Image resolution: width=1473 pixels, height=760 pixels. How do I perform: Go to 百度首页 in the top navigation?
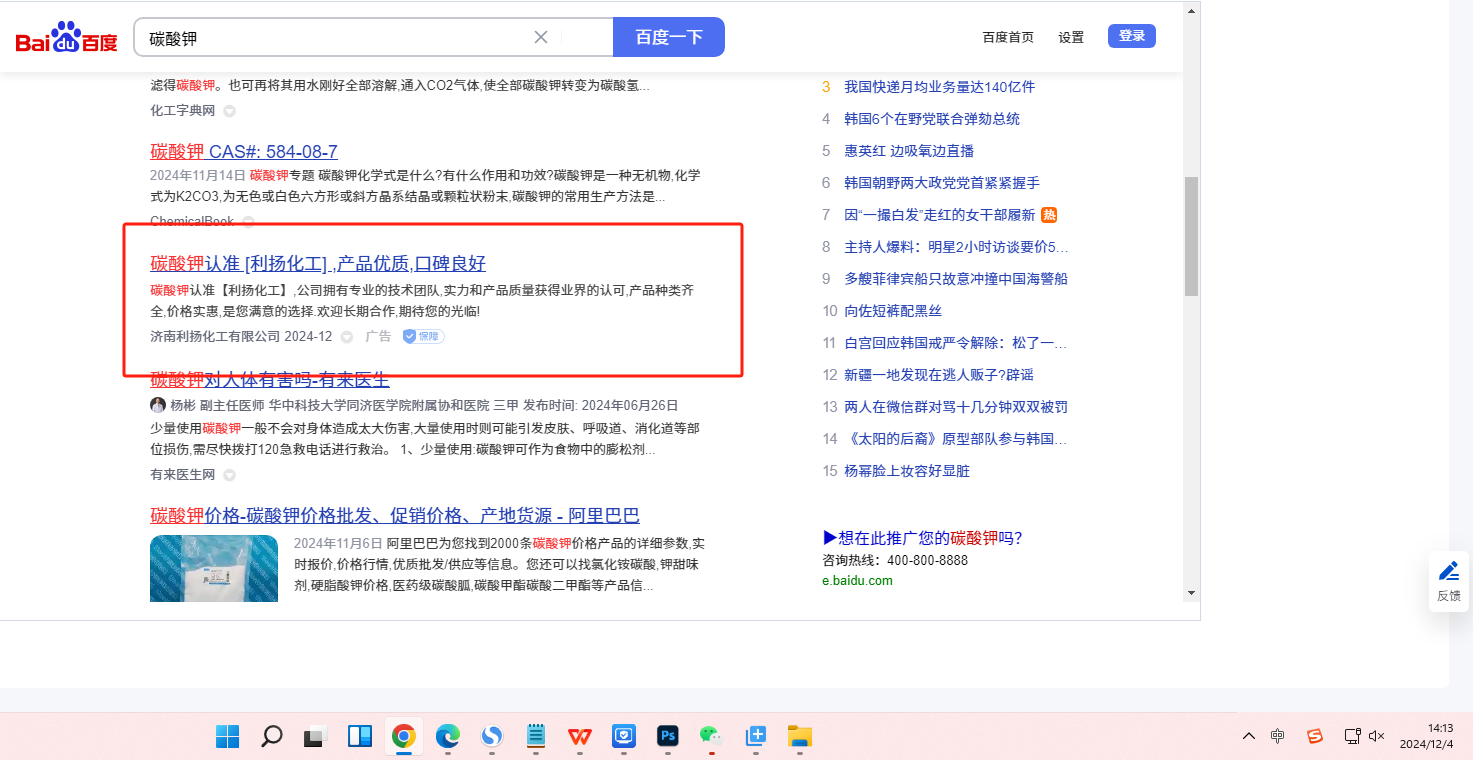coord(1008,37)
